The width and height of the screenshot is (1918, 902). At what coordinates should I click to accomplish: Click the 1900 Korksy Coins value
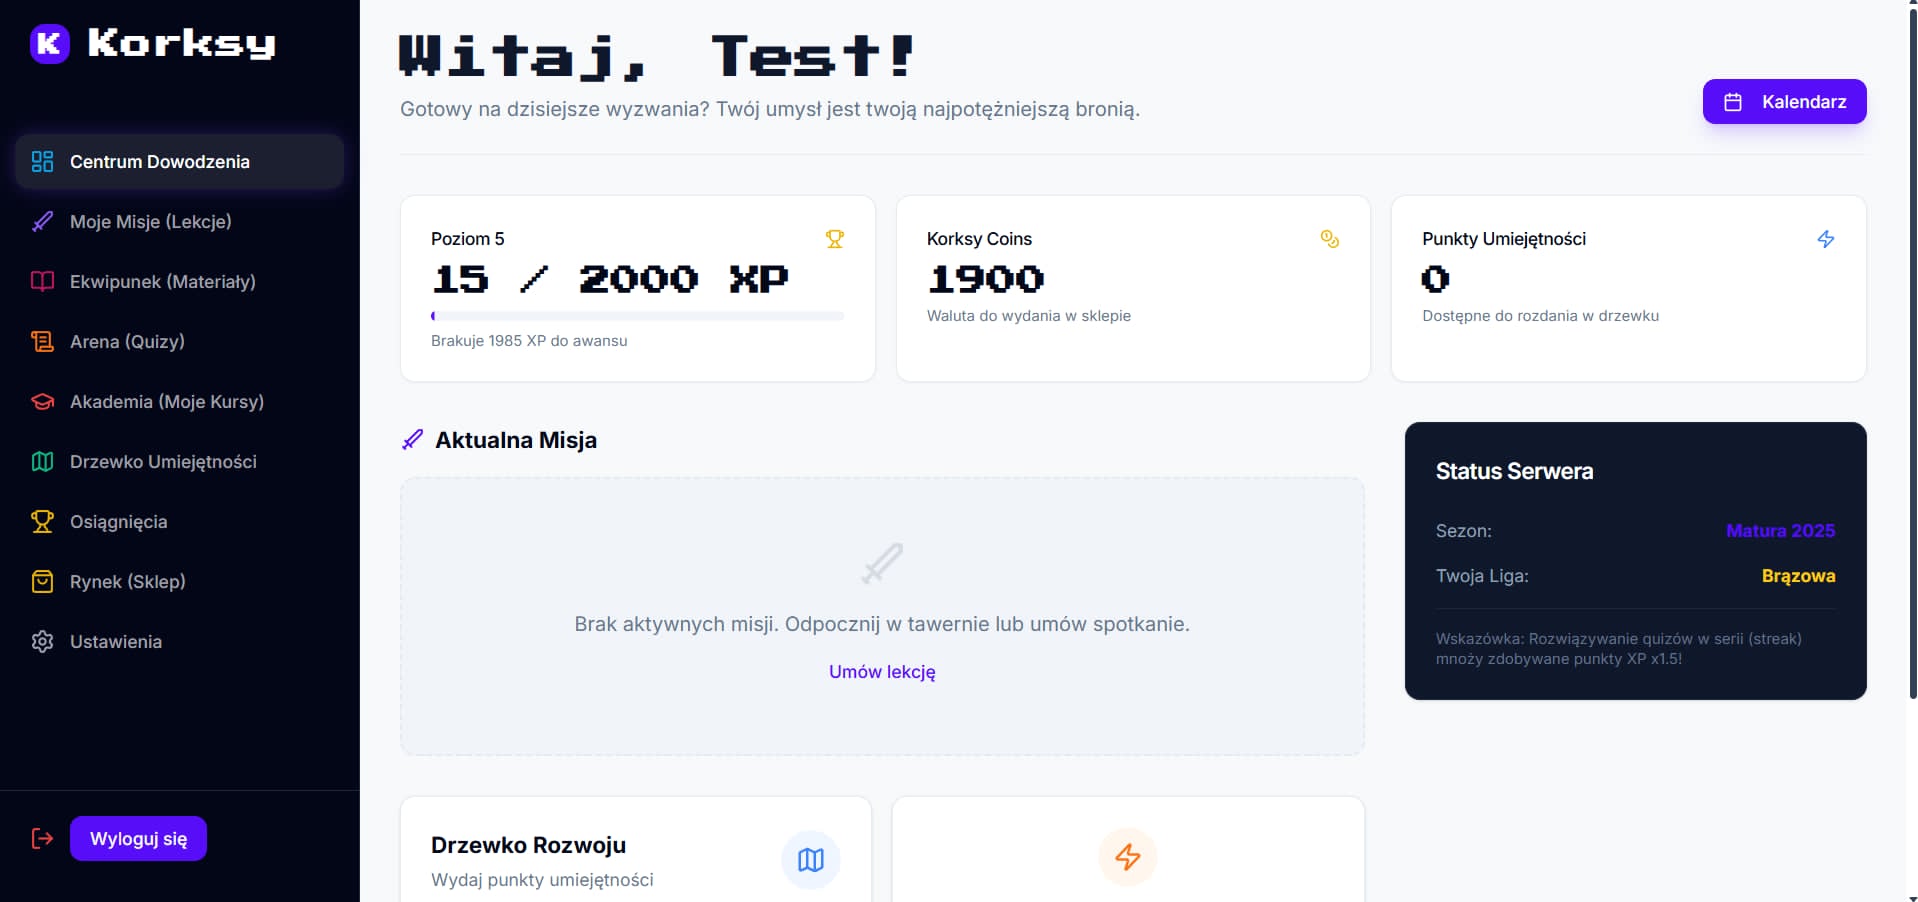(986, 279)
